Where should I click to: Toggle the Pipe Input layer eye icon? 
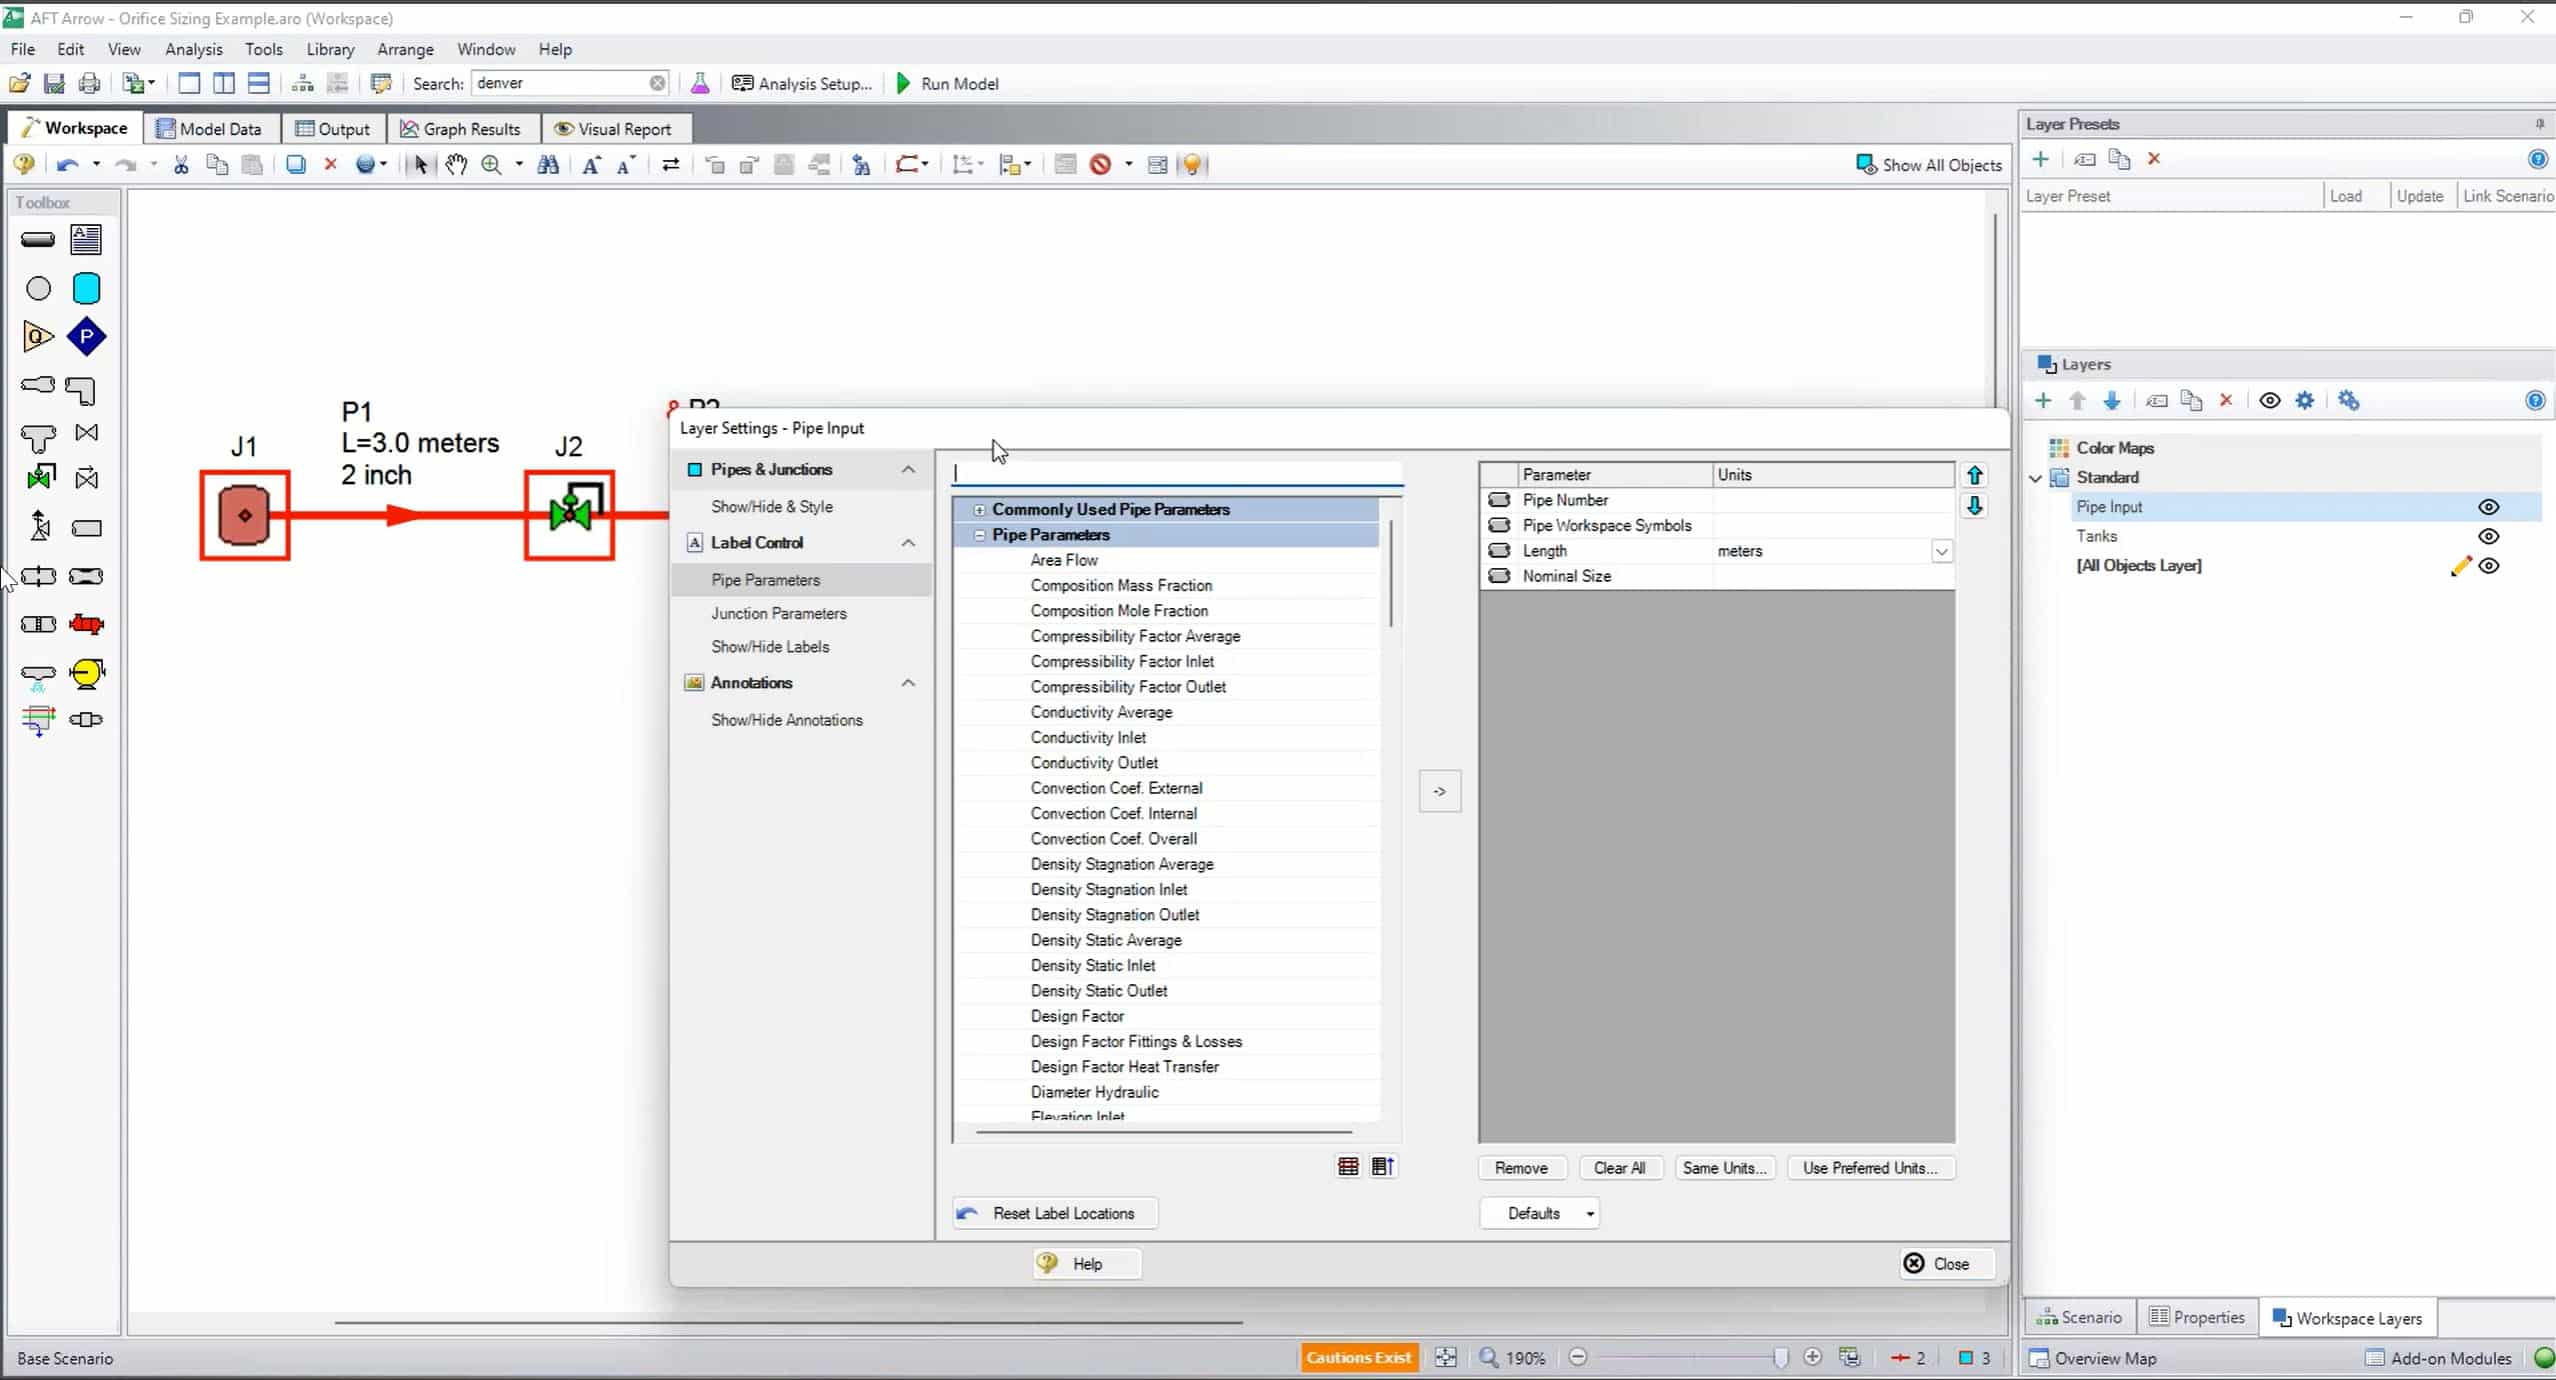click(2489, 507)
